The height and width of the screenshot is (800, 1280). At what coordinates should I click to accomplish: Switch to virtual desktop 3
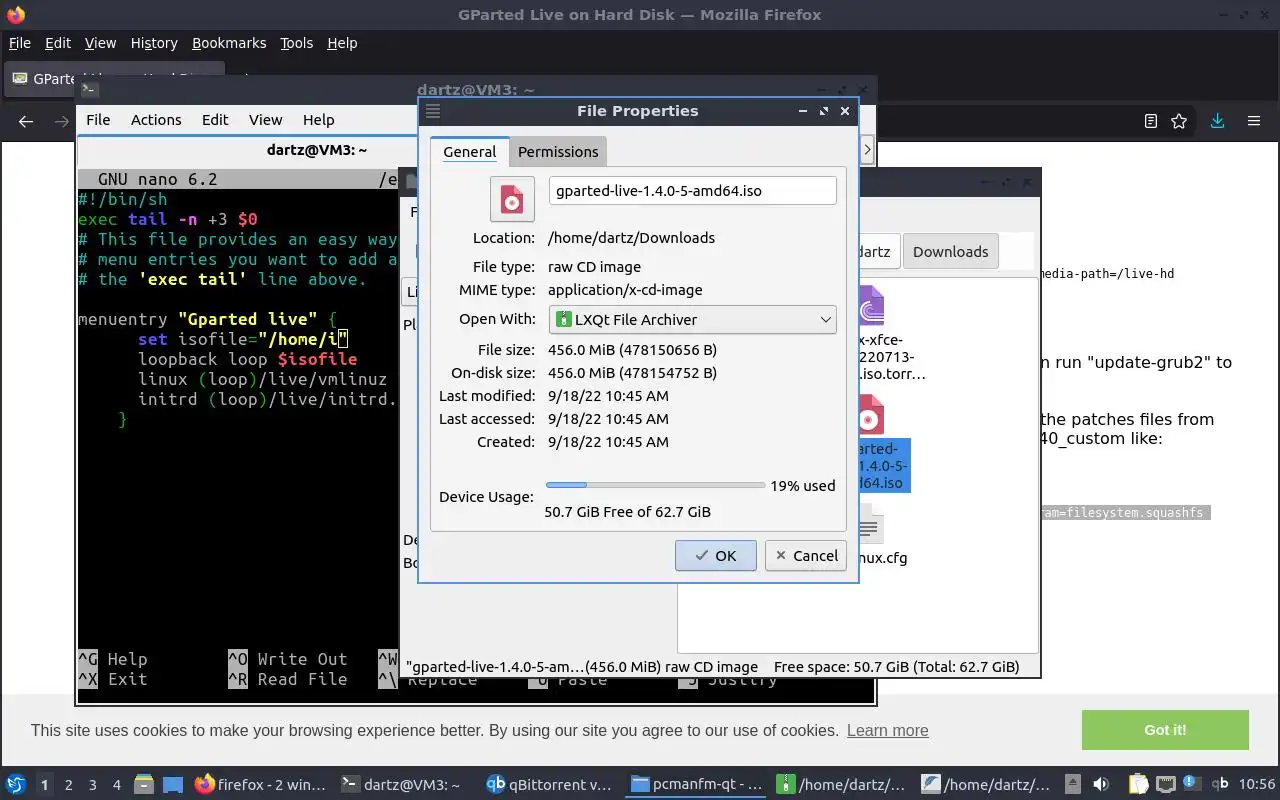click(93, 785)
